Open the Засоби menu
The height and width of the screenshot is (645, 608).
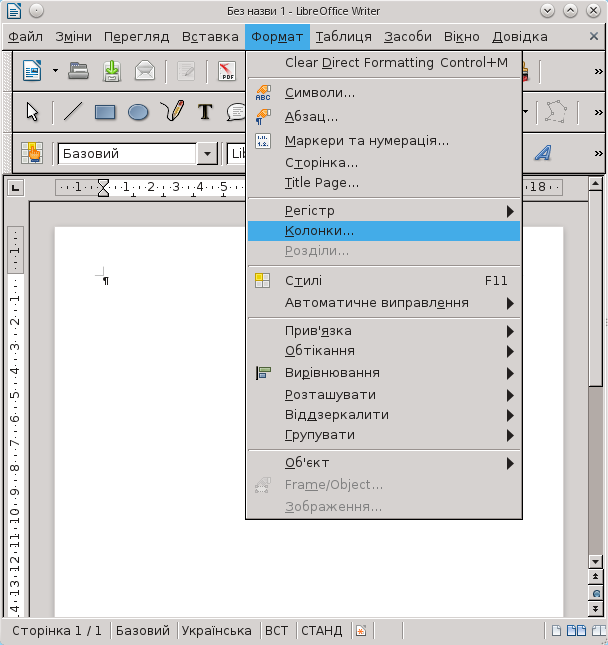coord(408,37)
